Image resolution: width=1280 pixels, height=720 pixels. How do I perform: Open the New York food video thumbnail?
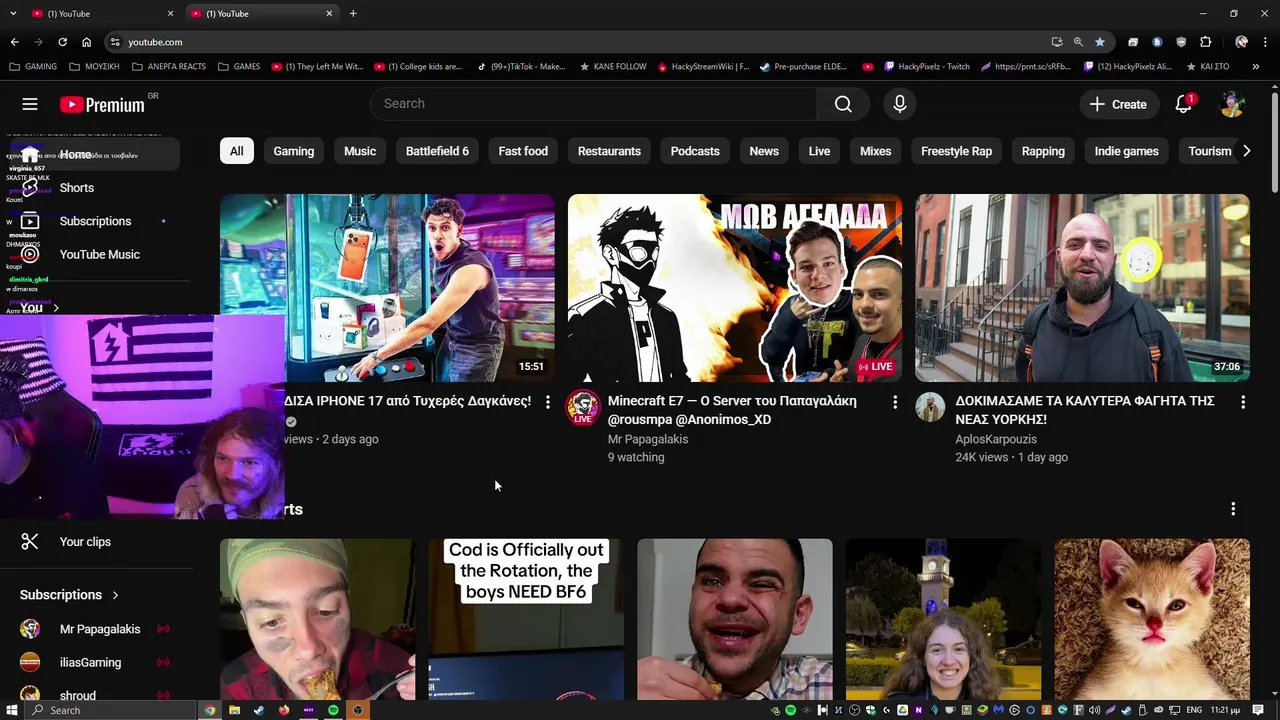click(1082, 288)
